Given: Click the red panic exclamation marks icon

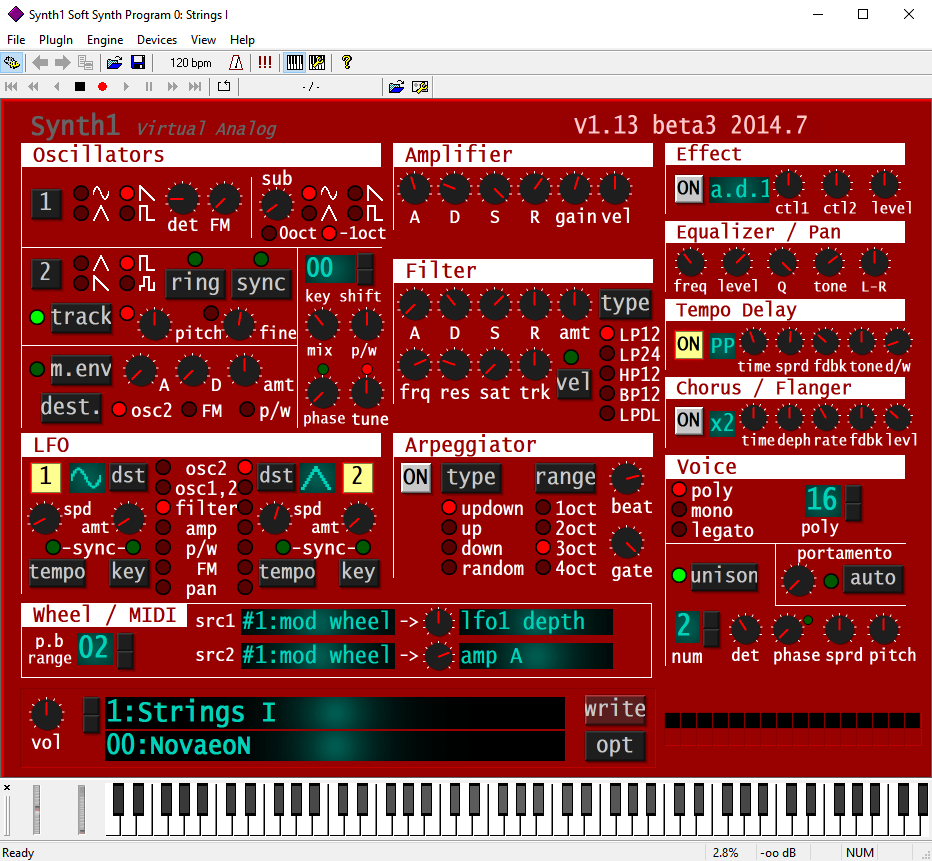Looking at the screenshot, I should click(265, 62).
